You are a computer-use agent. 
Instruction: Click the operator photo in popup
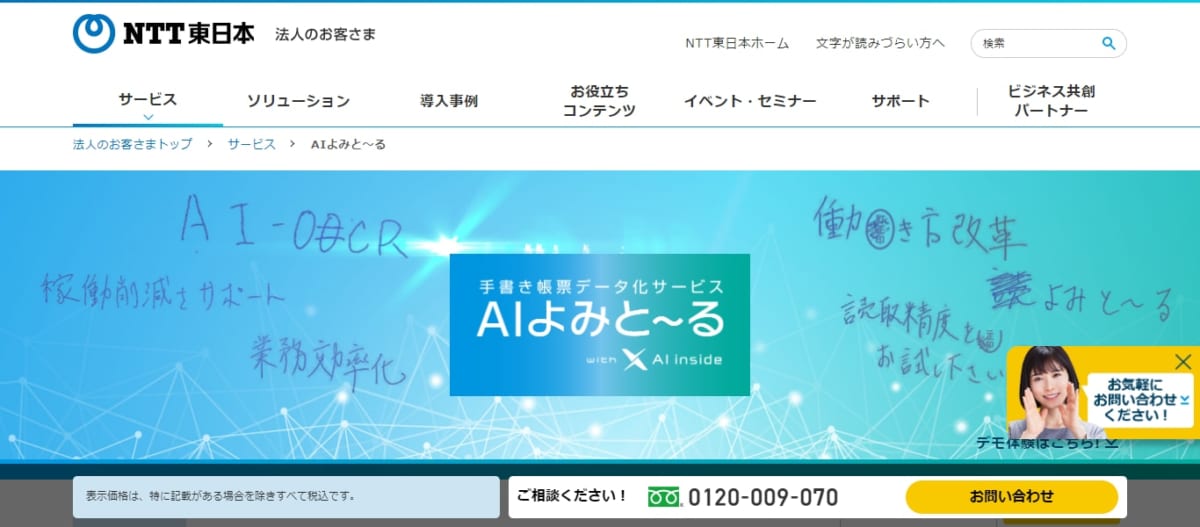point(1048,390)
